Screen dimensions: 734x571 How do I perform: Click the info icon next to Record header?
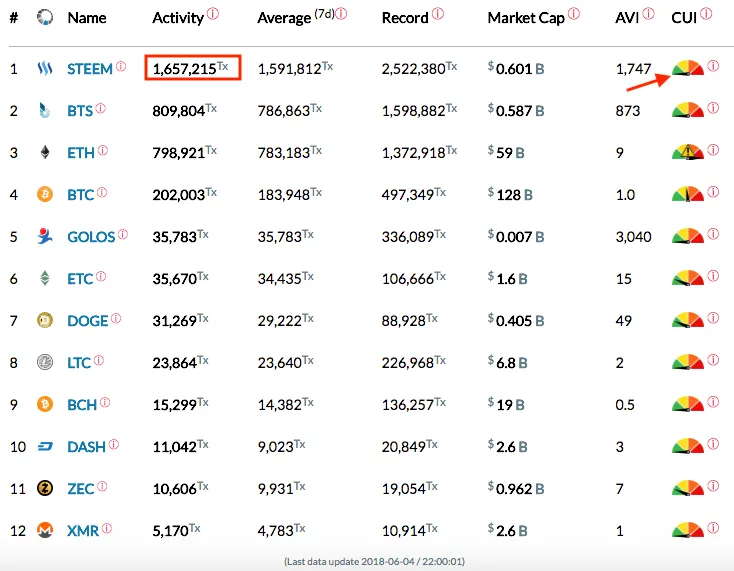tap(438, 14)
